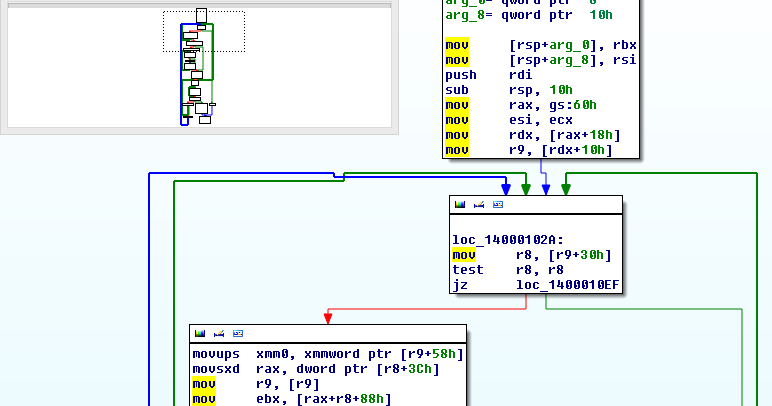The image size is (772, 406).
Task: Click group nodes icon in loc_14000102A block
Action: 498,204
